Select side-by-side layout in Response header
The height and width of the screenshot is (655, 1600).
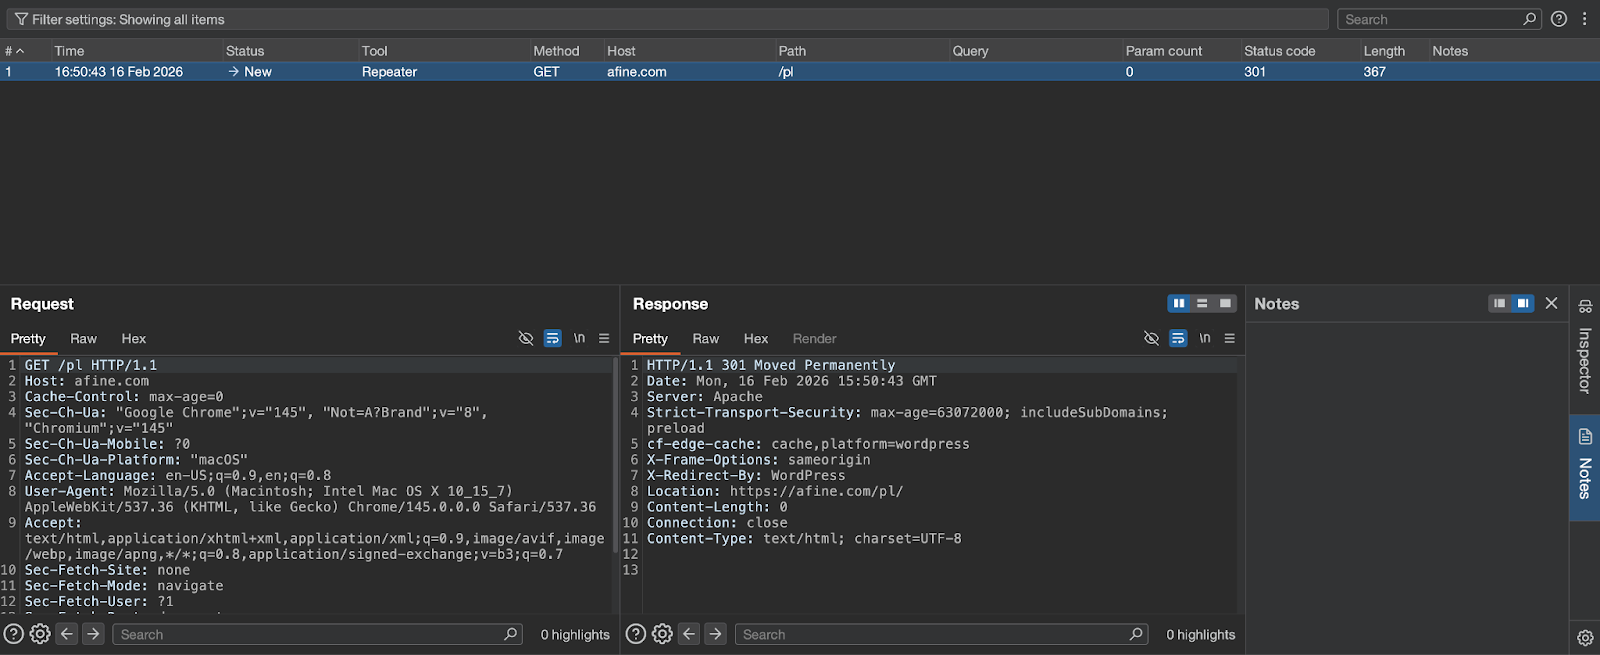pyautogui.click(x=1179, y=303)
